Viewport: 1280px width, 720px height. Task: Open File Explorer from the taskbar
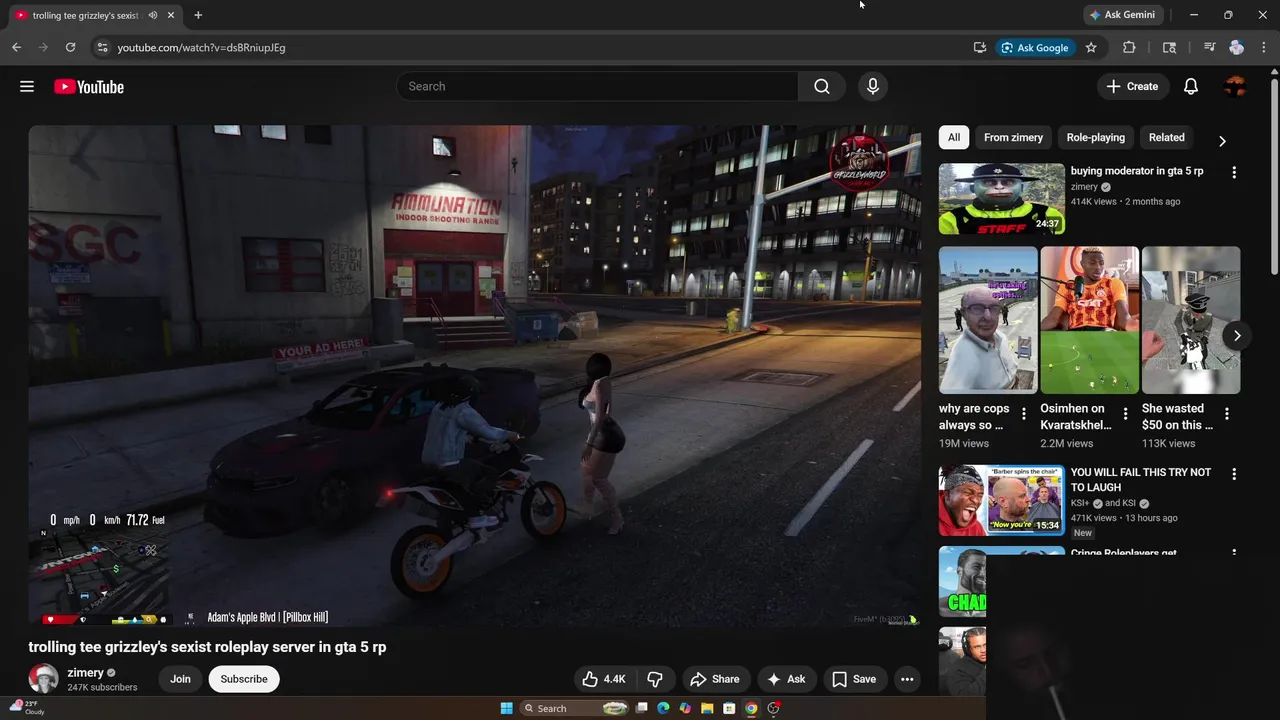[x=707, y=708]
